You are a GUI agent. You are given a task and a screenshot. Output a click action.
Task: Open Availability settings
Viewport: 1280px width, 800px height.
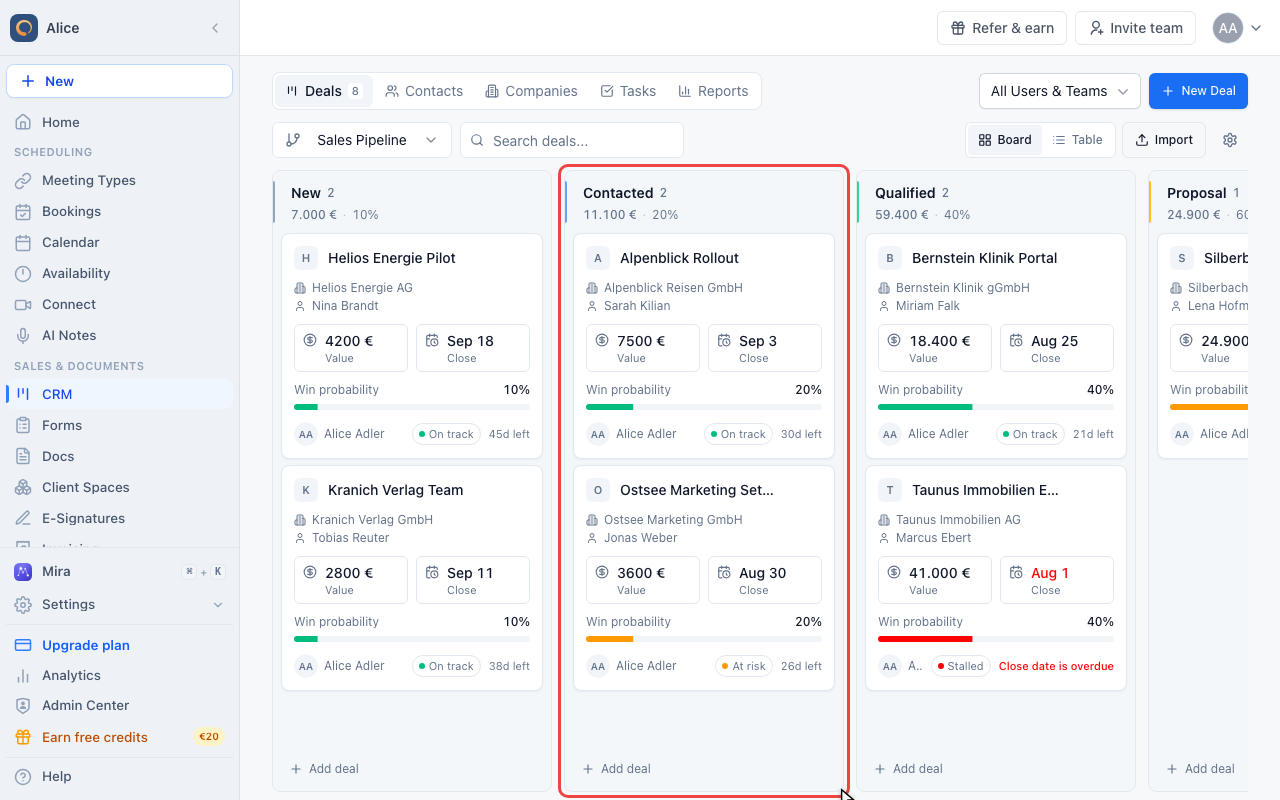(119, 273)
